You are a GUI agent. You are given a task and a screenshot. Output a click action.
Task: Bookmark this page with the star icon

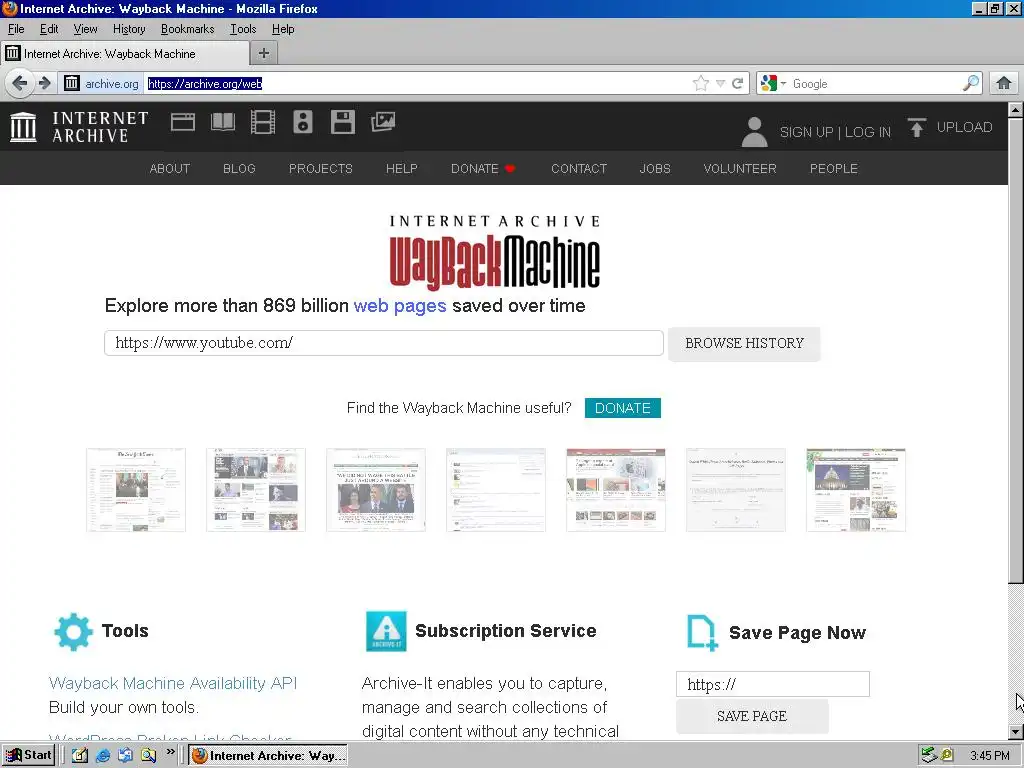pyautogui.click(x=701, y=84)
